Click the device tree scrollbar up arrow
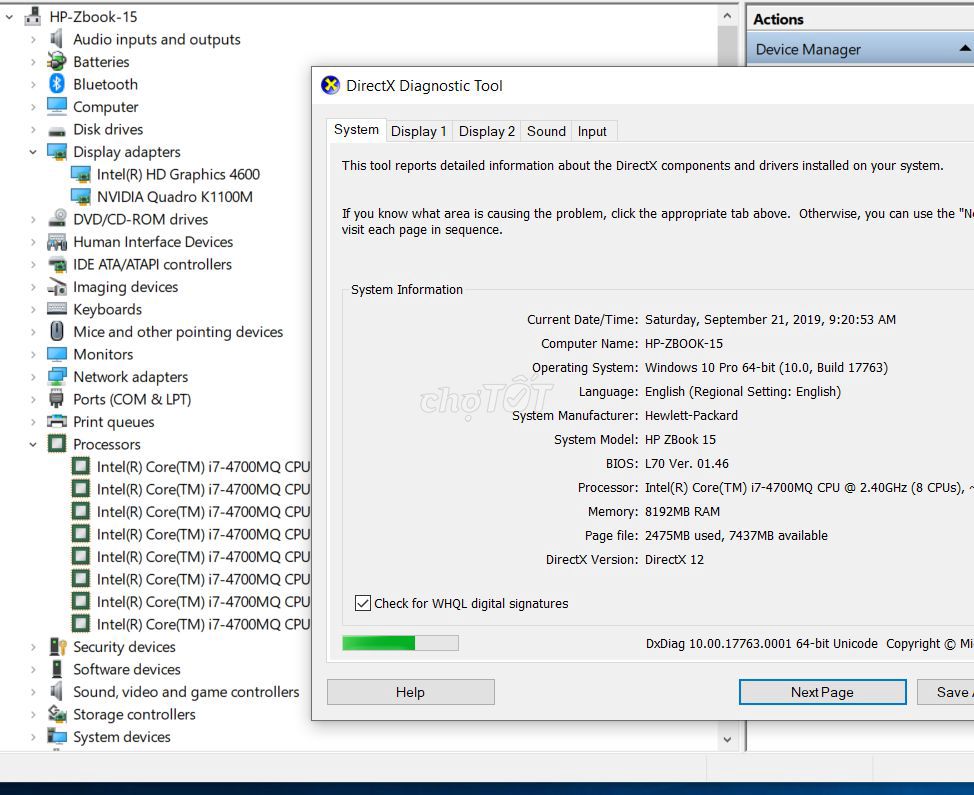Viewport: 974px width, 795px height. (727, 16)
